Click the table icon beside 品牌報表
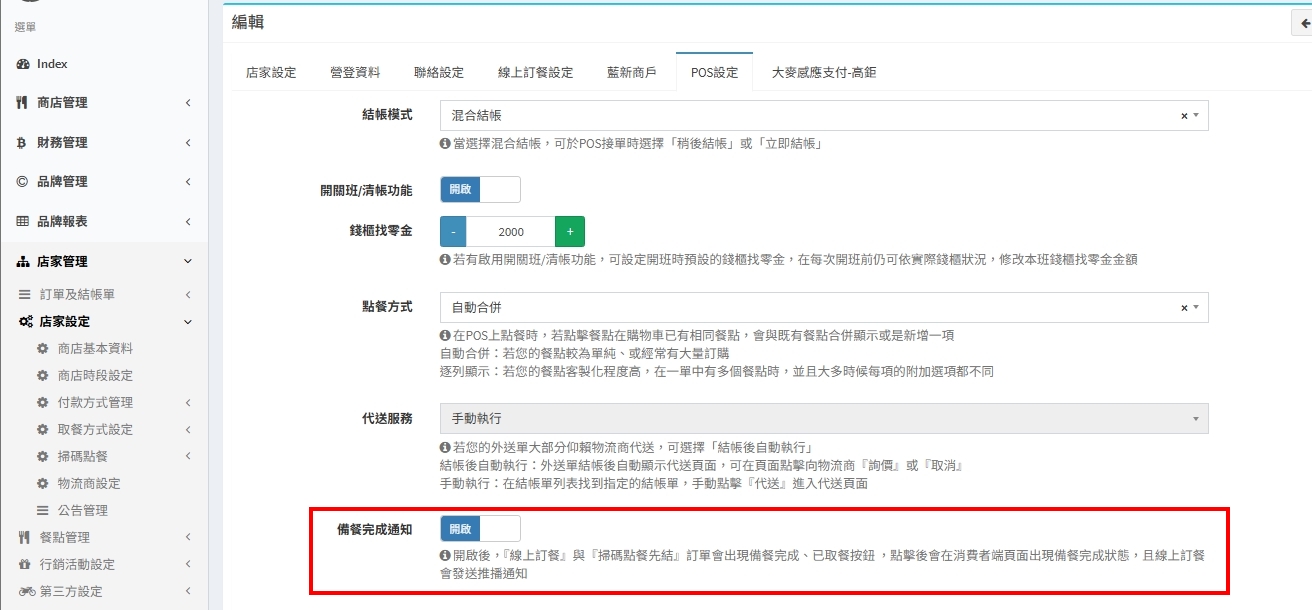The image size is (1312, 610). click(x=22, y=222)
